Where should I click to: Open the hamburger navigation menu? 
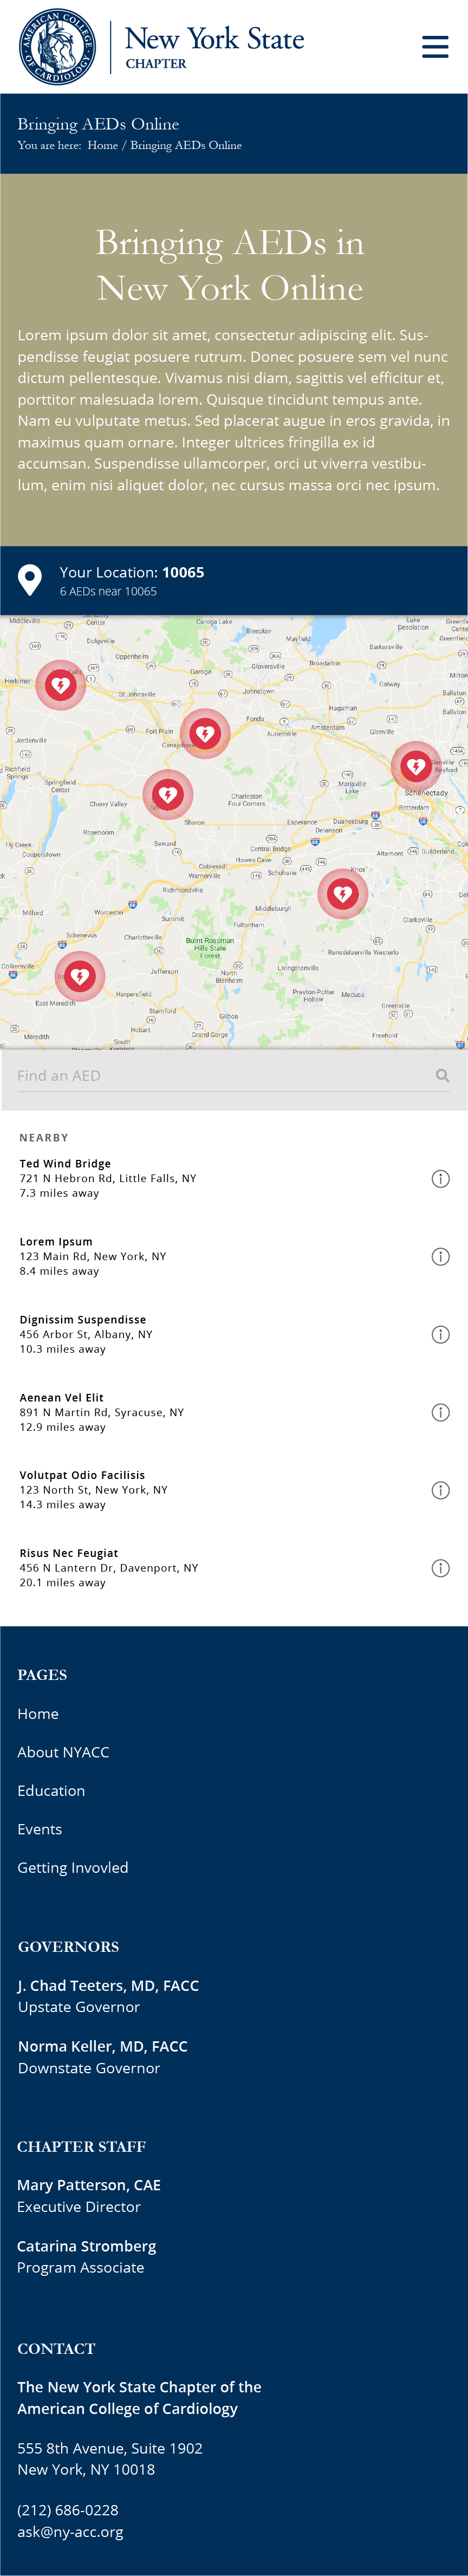(x=435, y=46)
